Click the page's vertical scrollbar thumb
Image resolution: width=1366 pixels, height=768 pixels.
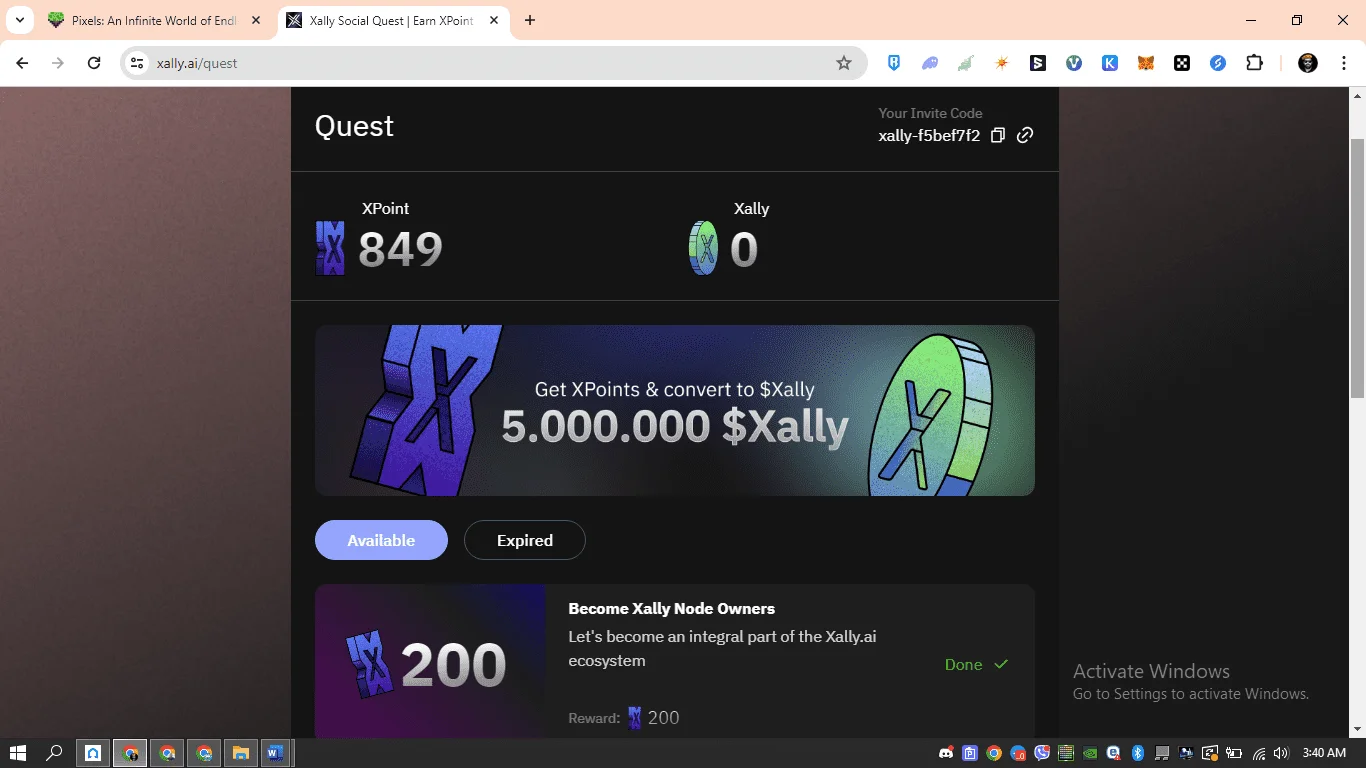pos(1357,268)
